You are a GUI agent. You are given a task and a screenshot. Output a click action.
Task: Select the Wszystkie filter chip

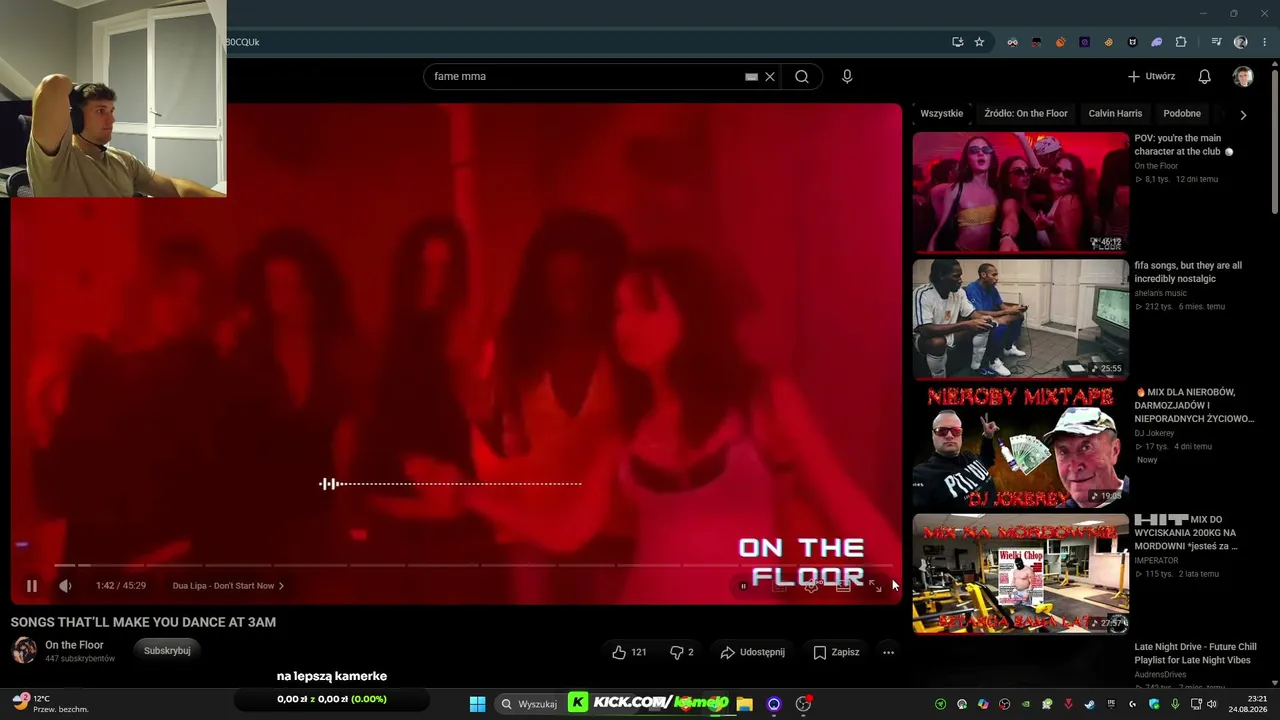pyautogui.click(x=942, y=114)
